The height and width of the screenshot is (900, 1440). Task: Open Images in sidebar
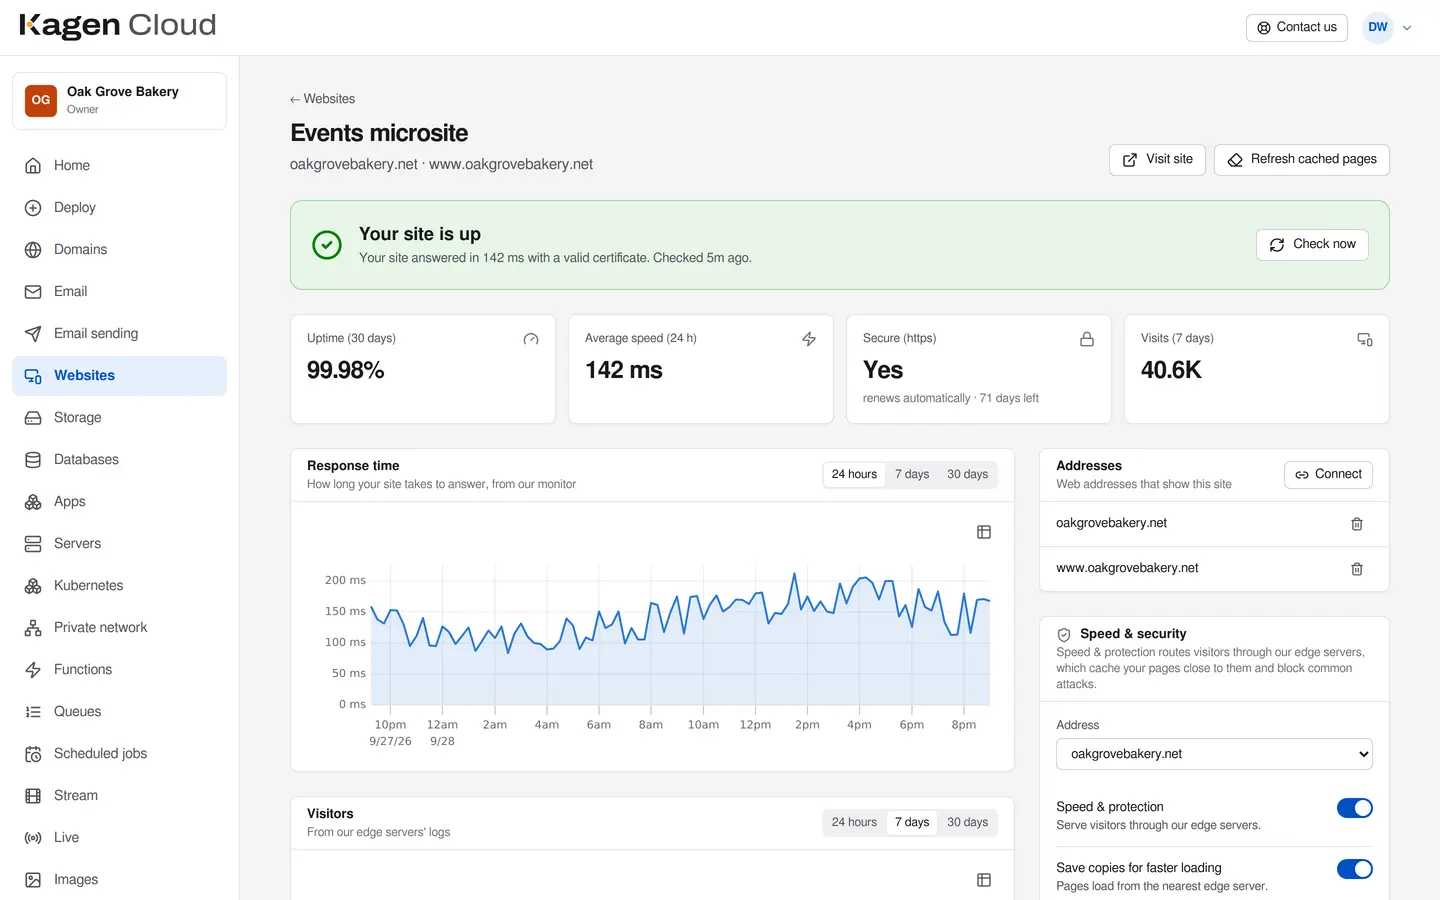tap(119, 880)
